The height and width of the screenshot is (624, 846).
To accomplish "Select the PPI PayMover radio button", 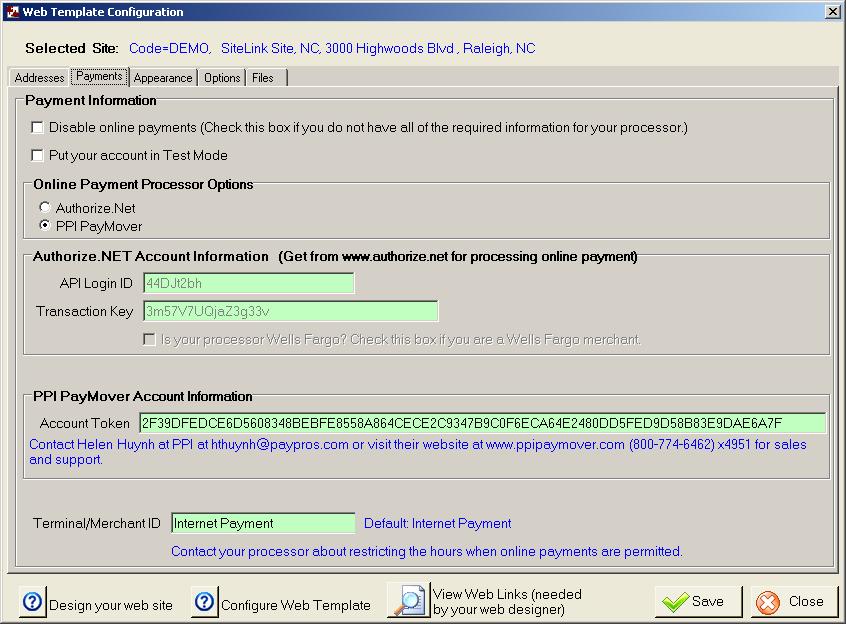I will click(45, 225).
